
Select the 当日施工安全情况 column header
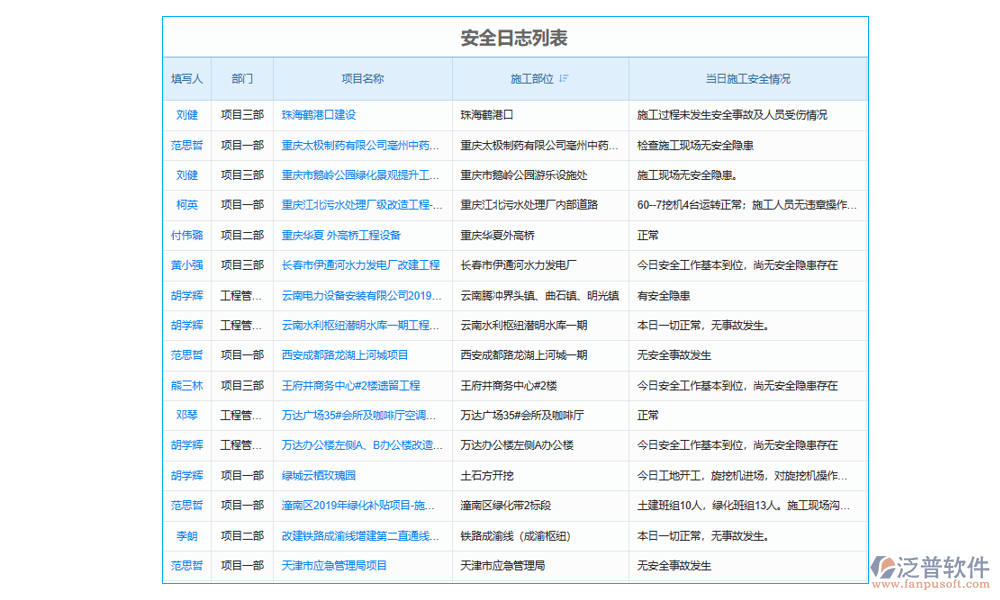[x=746, y=78]
